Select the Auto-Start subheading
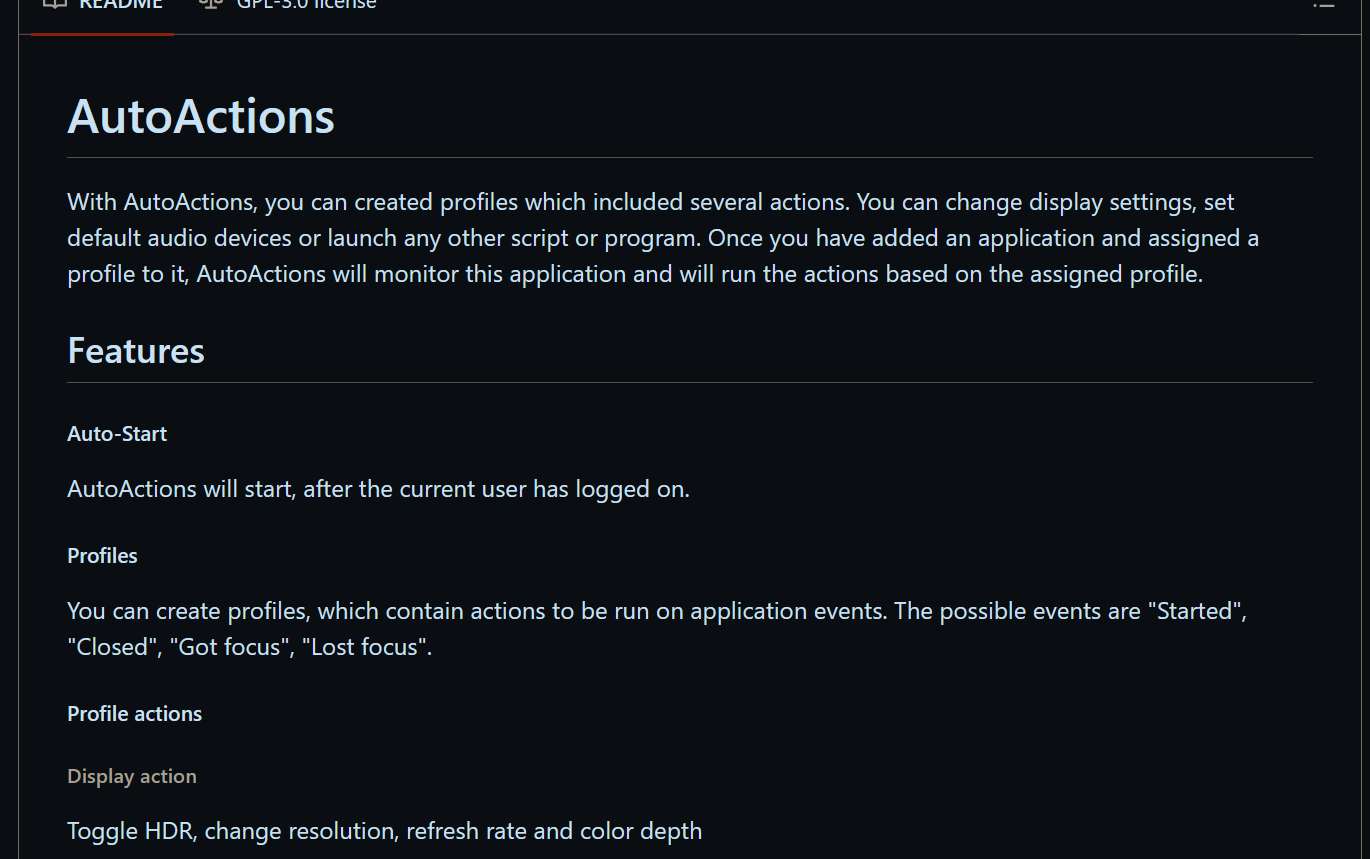Image resolution: width=1370 pixels, height=859 pixels. point(117,434)
